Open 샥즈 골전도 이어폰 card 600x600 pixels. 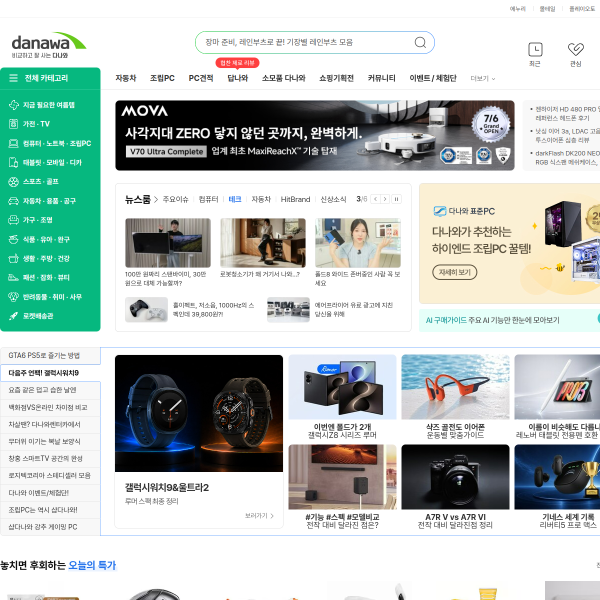tap(455, 397)
